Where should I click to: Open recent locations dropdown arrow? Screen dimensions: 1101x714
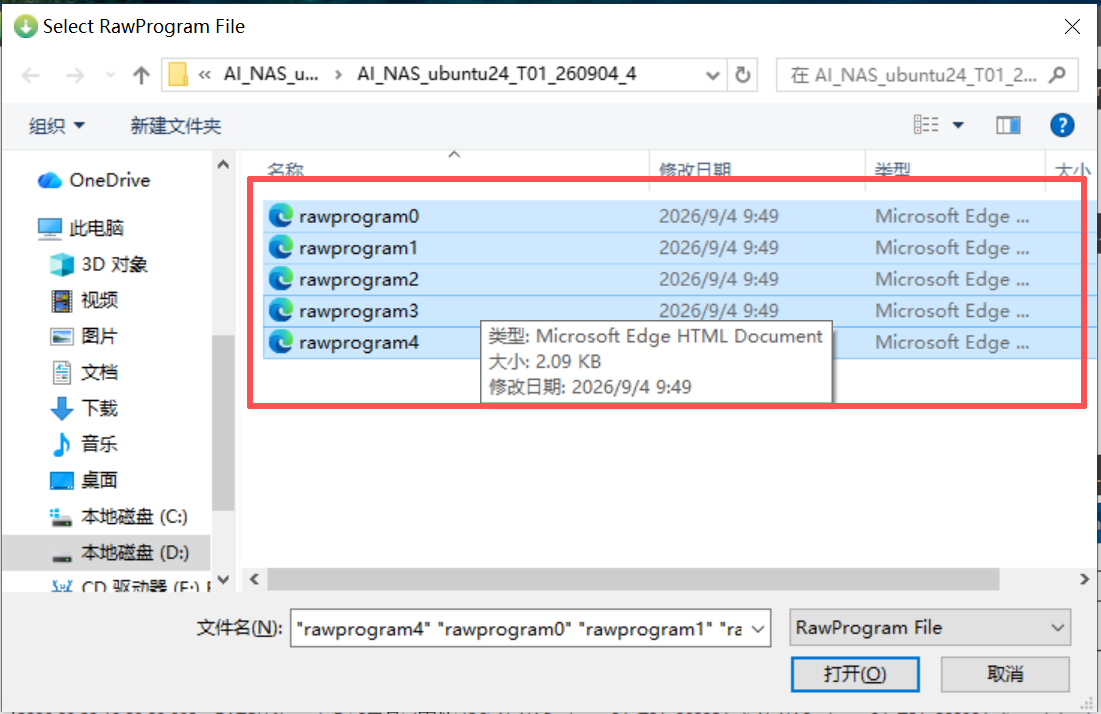110,74
